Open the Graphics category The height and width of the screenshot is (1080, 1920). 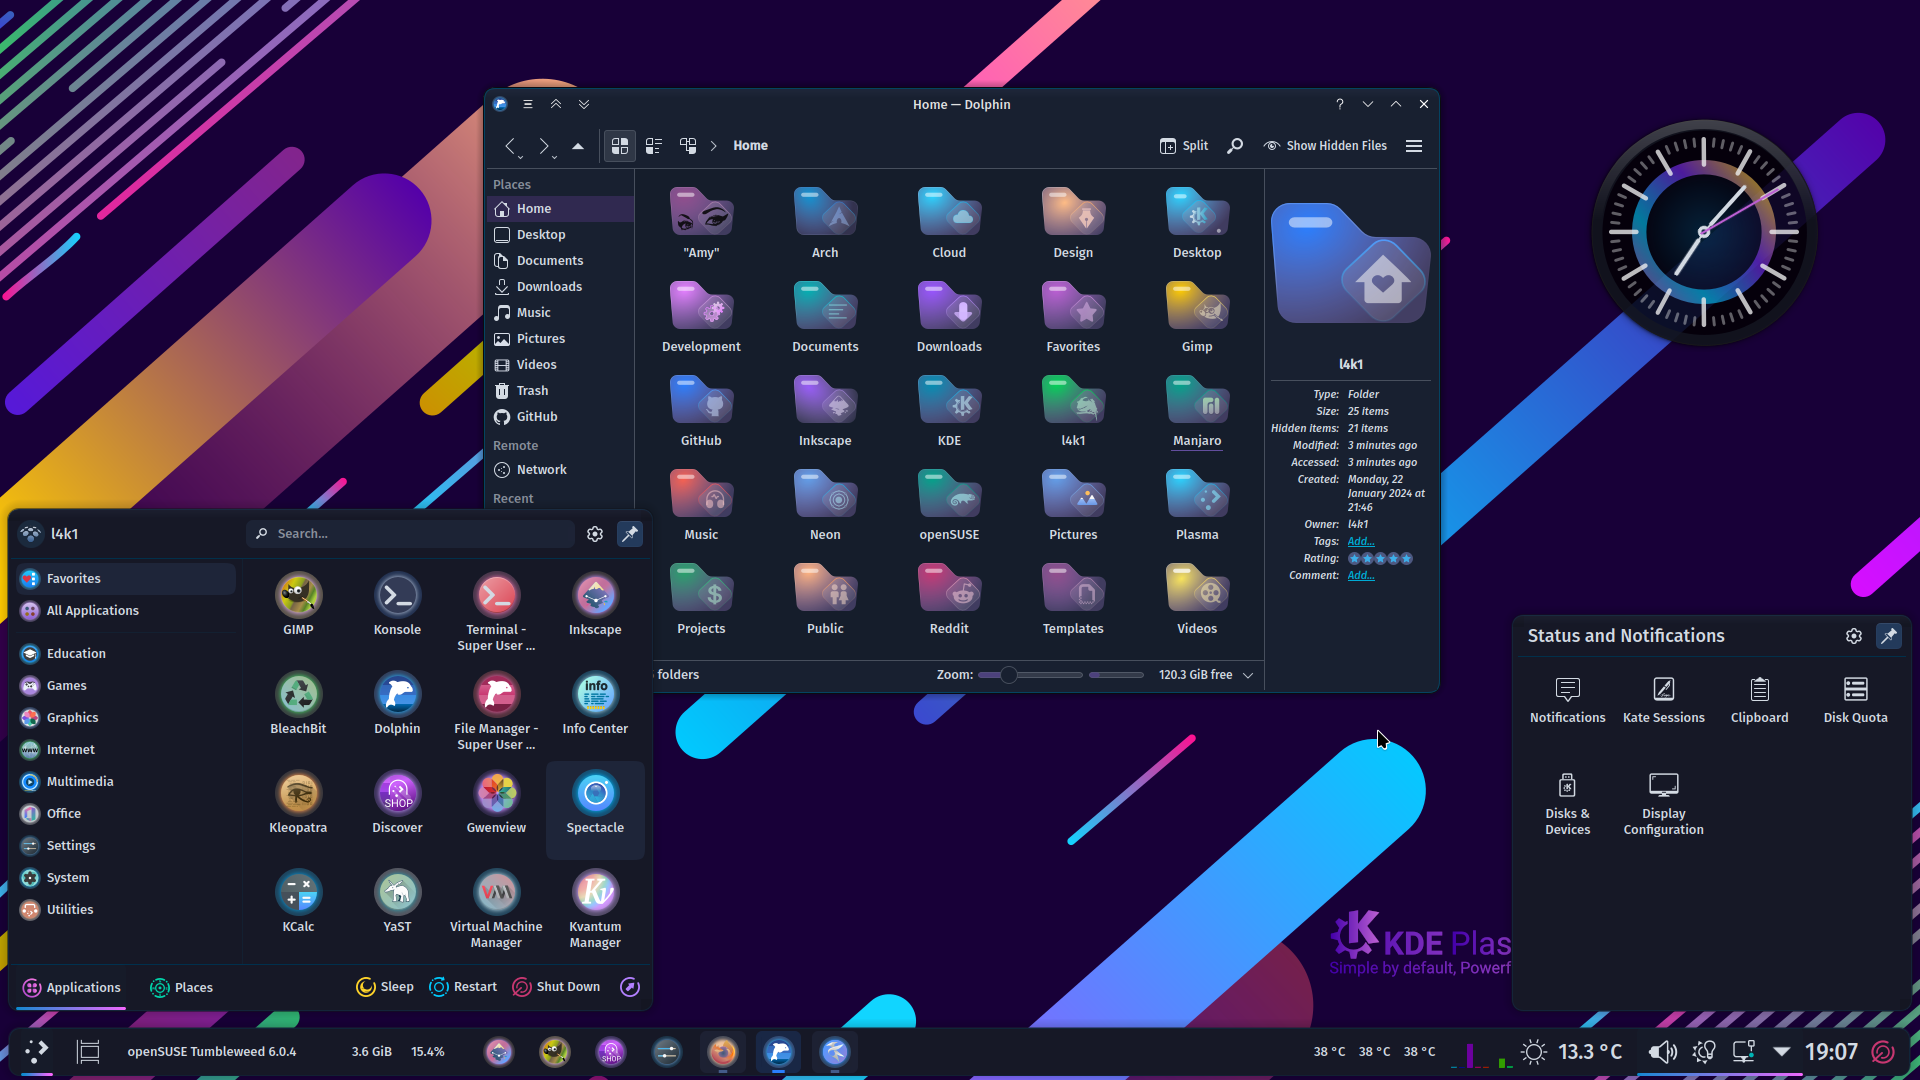125,718
